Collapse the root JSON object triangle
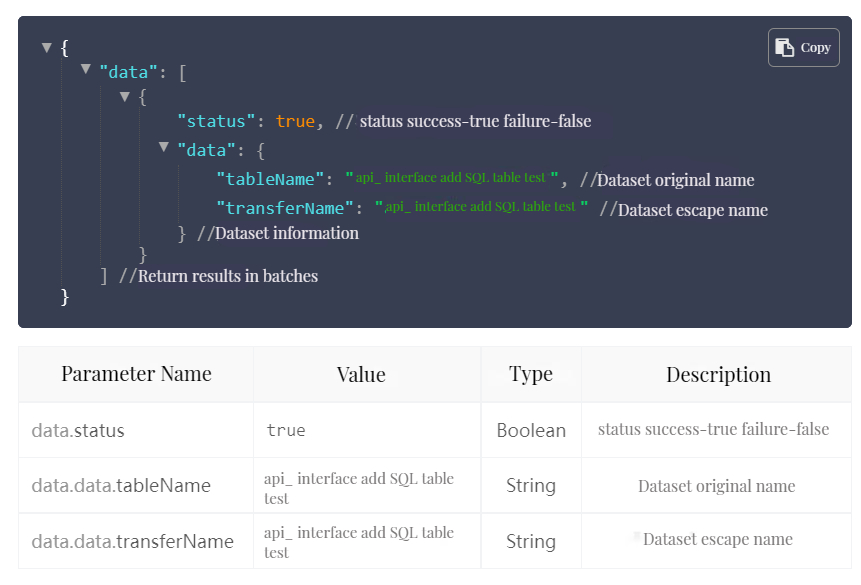Viewport: 861px width, 585px height. point(46,47)
